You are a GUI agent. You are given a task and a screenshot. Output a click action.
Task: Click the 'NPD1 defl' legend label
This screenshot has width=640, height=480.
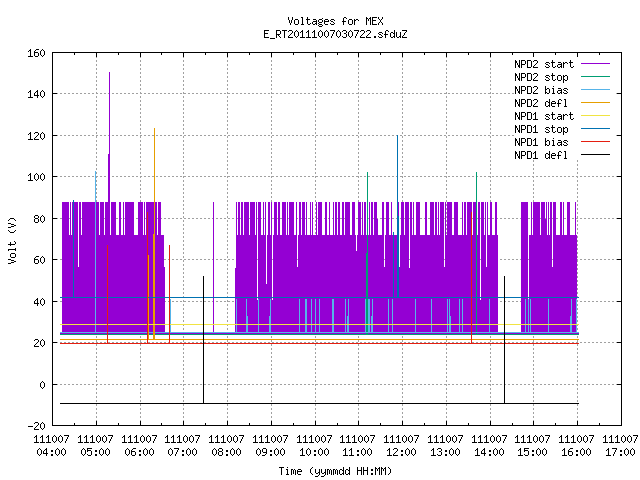coord(541,156)
